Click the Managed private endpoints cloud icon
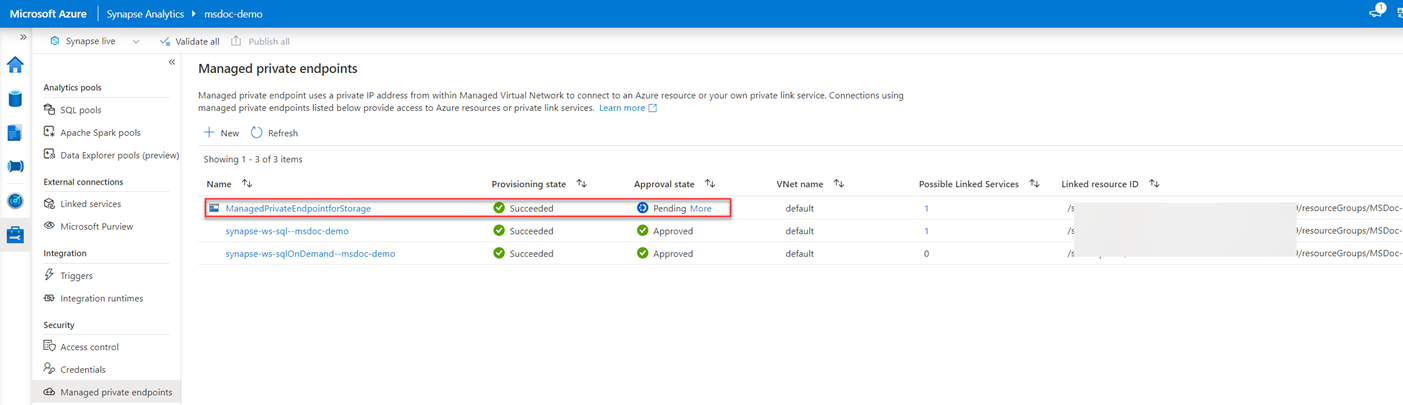 point(50,392)
